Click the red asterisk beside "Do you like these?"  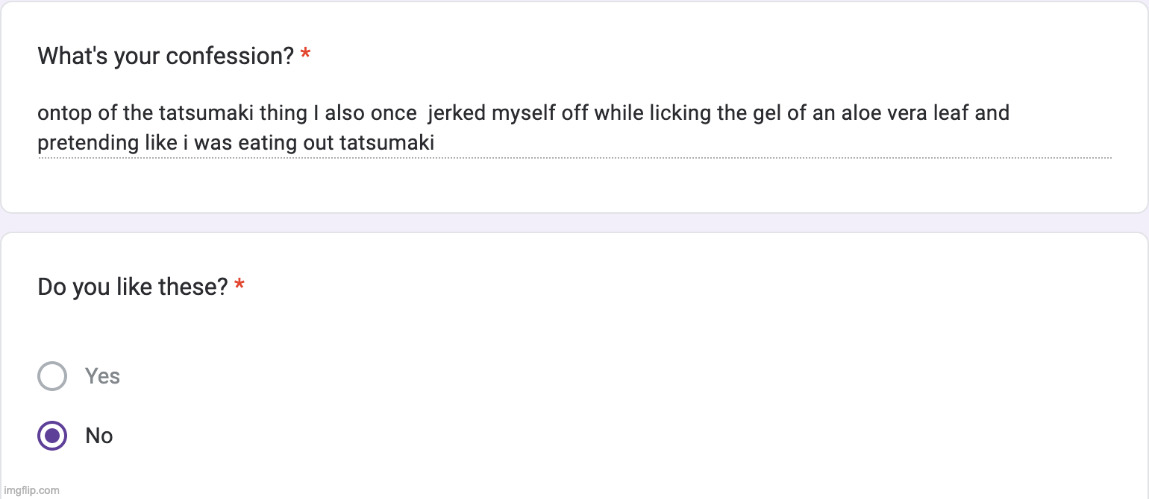click(240, 289)
